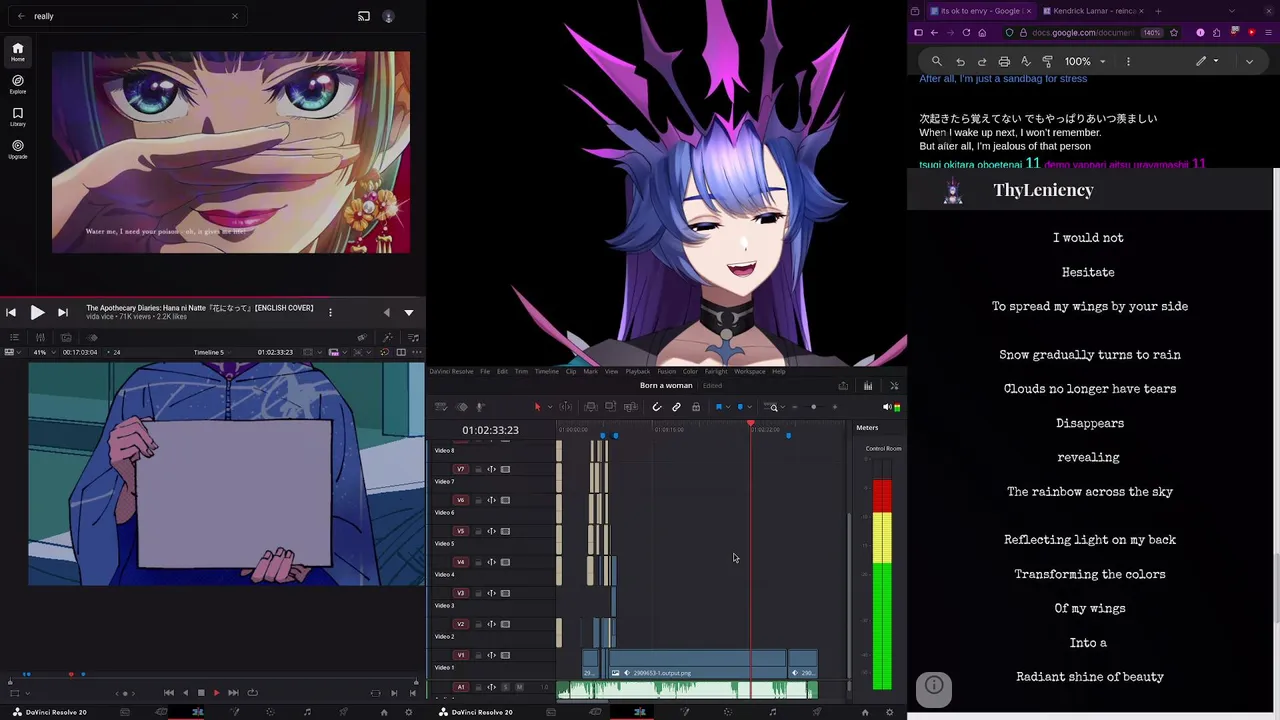Click the Quick Export icon in Resolve
The width and height of the screenshot is (1280, 720).
coord(843,386)
